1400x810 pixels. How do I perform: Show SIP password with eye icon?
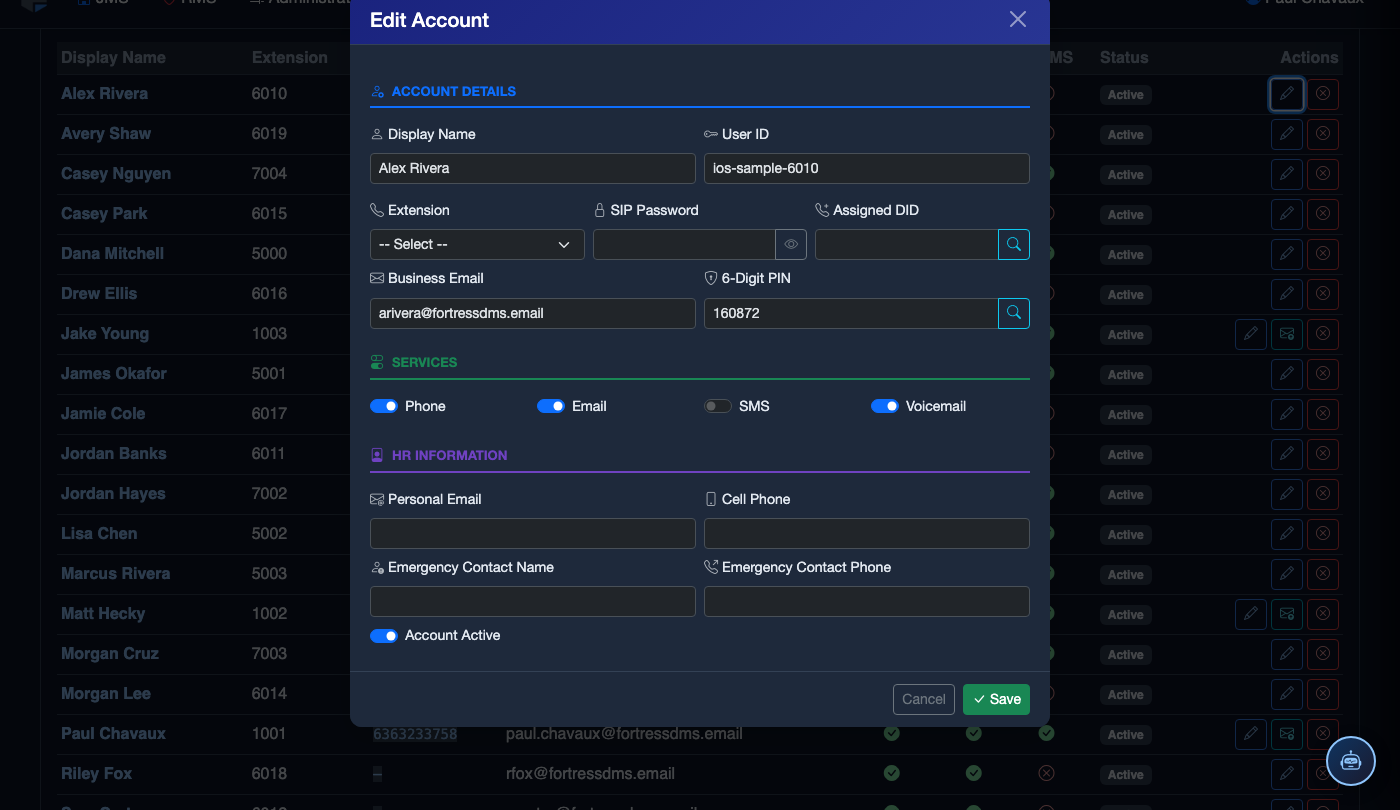click(791, 244)
